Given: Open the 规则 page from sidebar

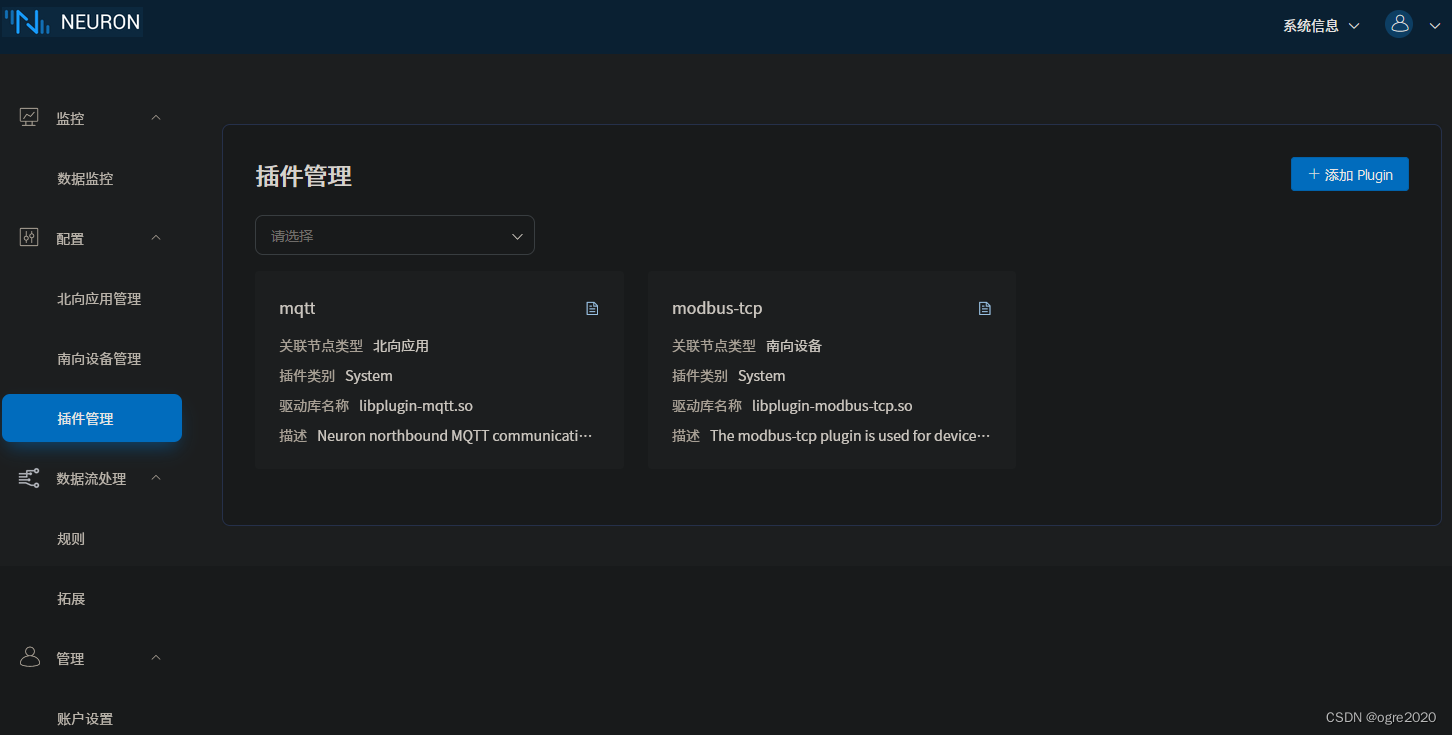Looking at the screenshot, I should coord(71,538).
